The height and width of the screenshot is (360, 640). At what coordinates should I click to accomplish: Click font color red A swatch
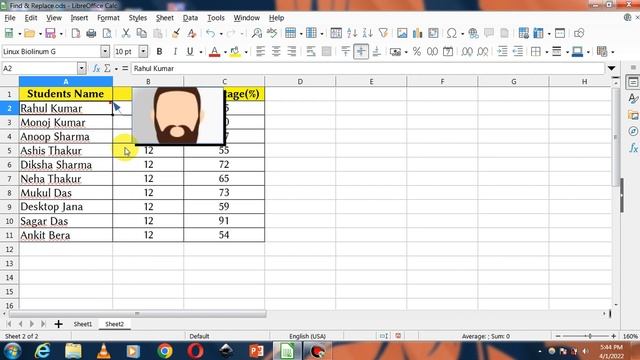click(214, 51)
